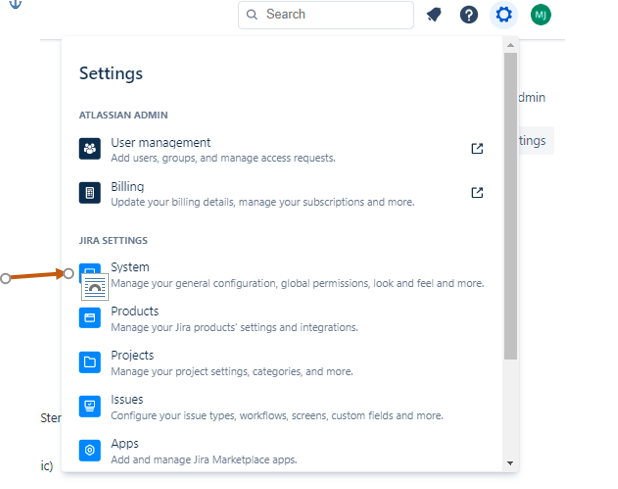Click the search magnifier icon

(x=251, y=15)
